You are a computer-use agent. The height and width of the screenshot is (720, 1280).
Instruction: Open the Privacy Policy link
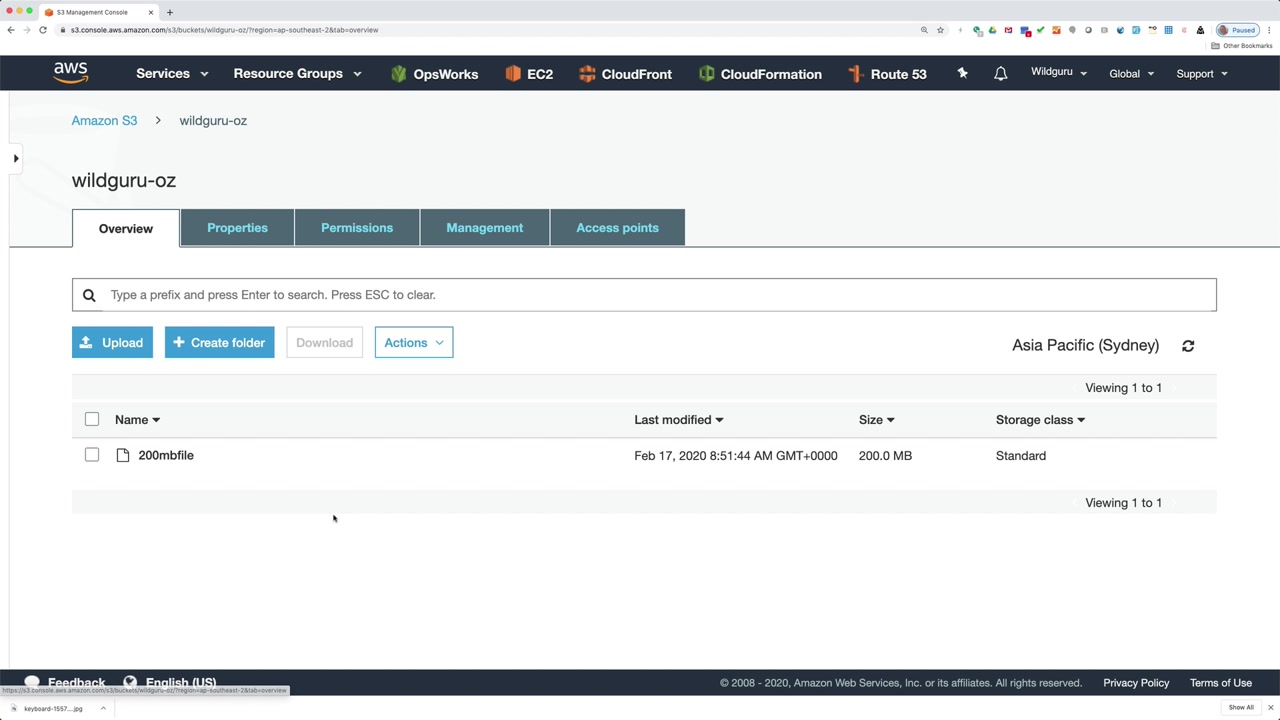point(1136,683)
